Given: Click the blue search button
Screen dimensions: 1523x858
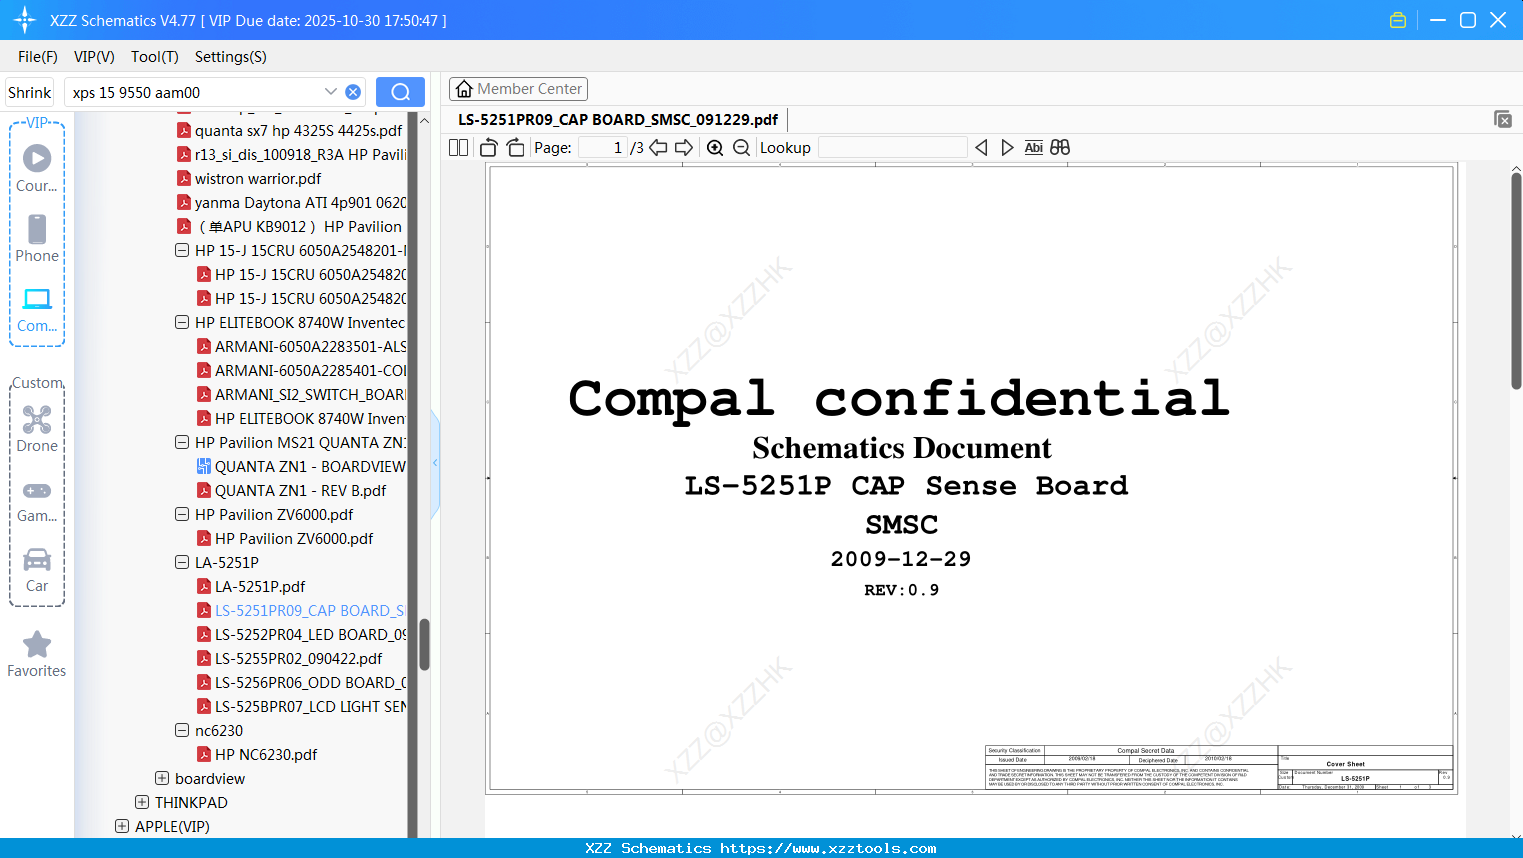Looking at the screenshot, I should (400, 92).
